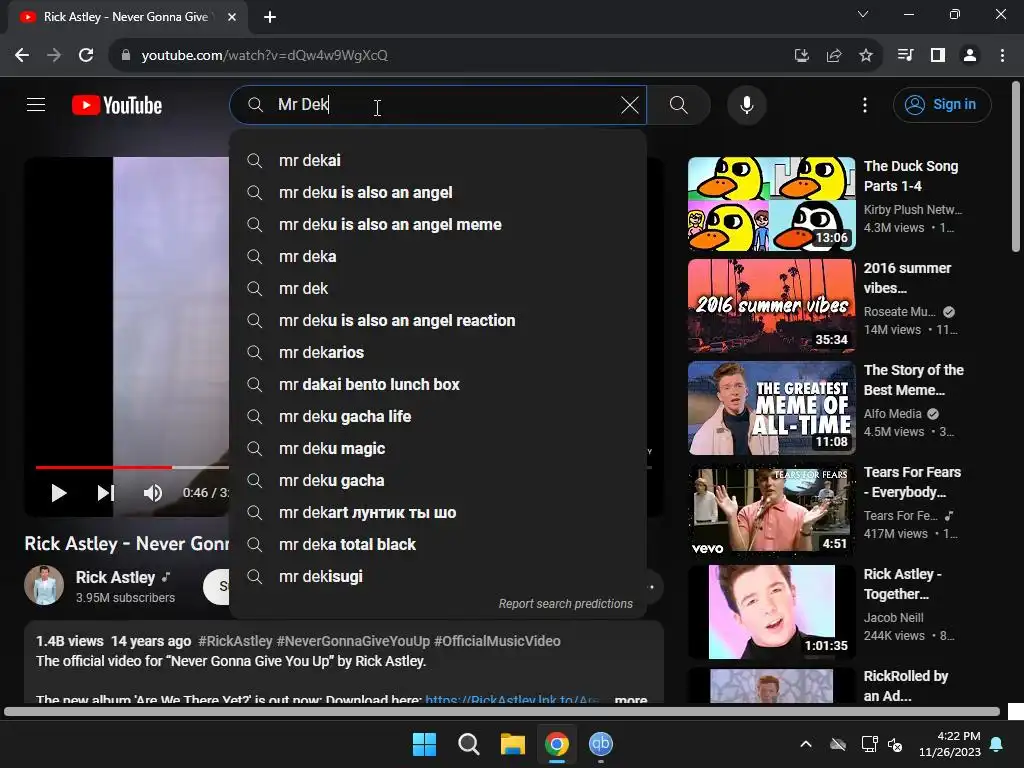Click the #NeverGonnaGiveYouUp hashtag
Screen dimensions: 1024x768
pos(353,641)
